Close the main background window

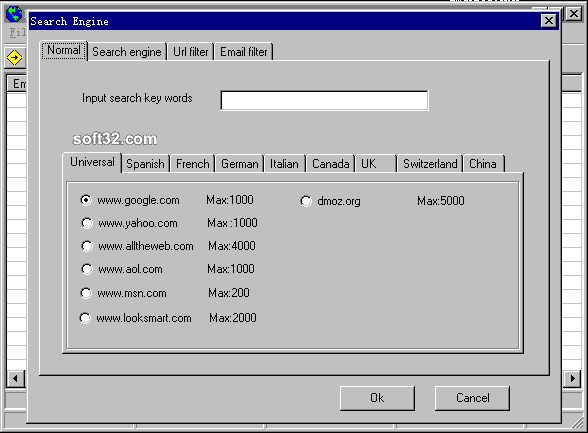[x=574, y=14]
